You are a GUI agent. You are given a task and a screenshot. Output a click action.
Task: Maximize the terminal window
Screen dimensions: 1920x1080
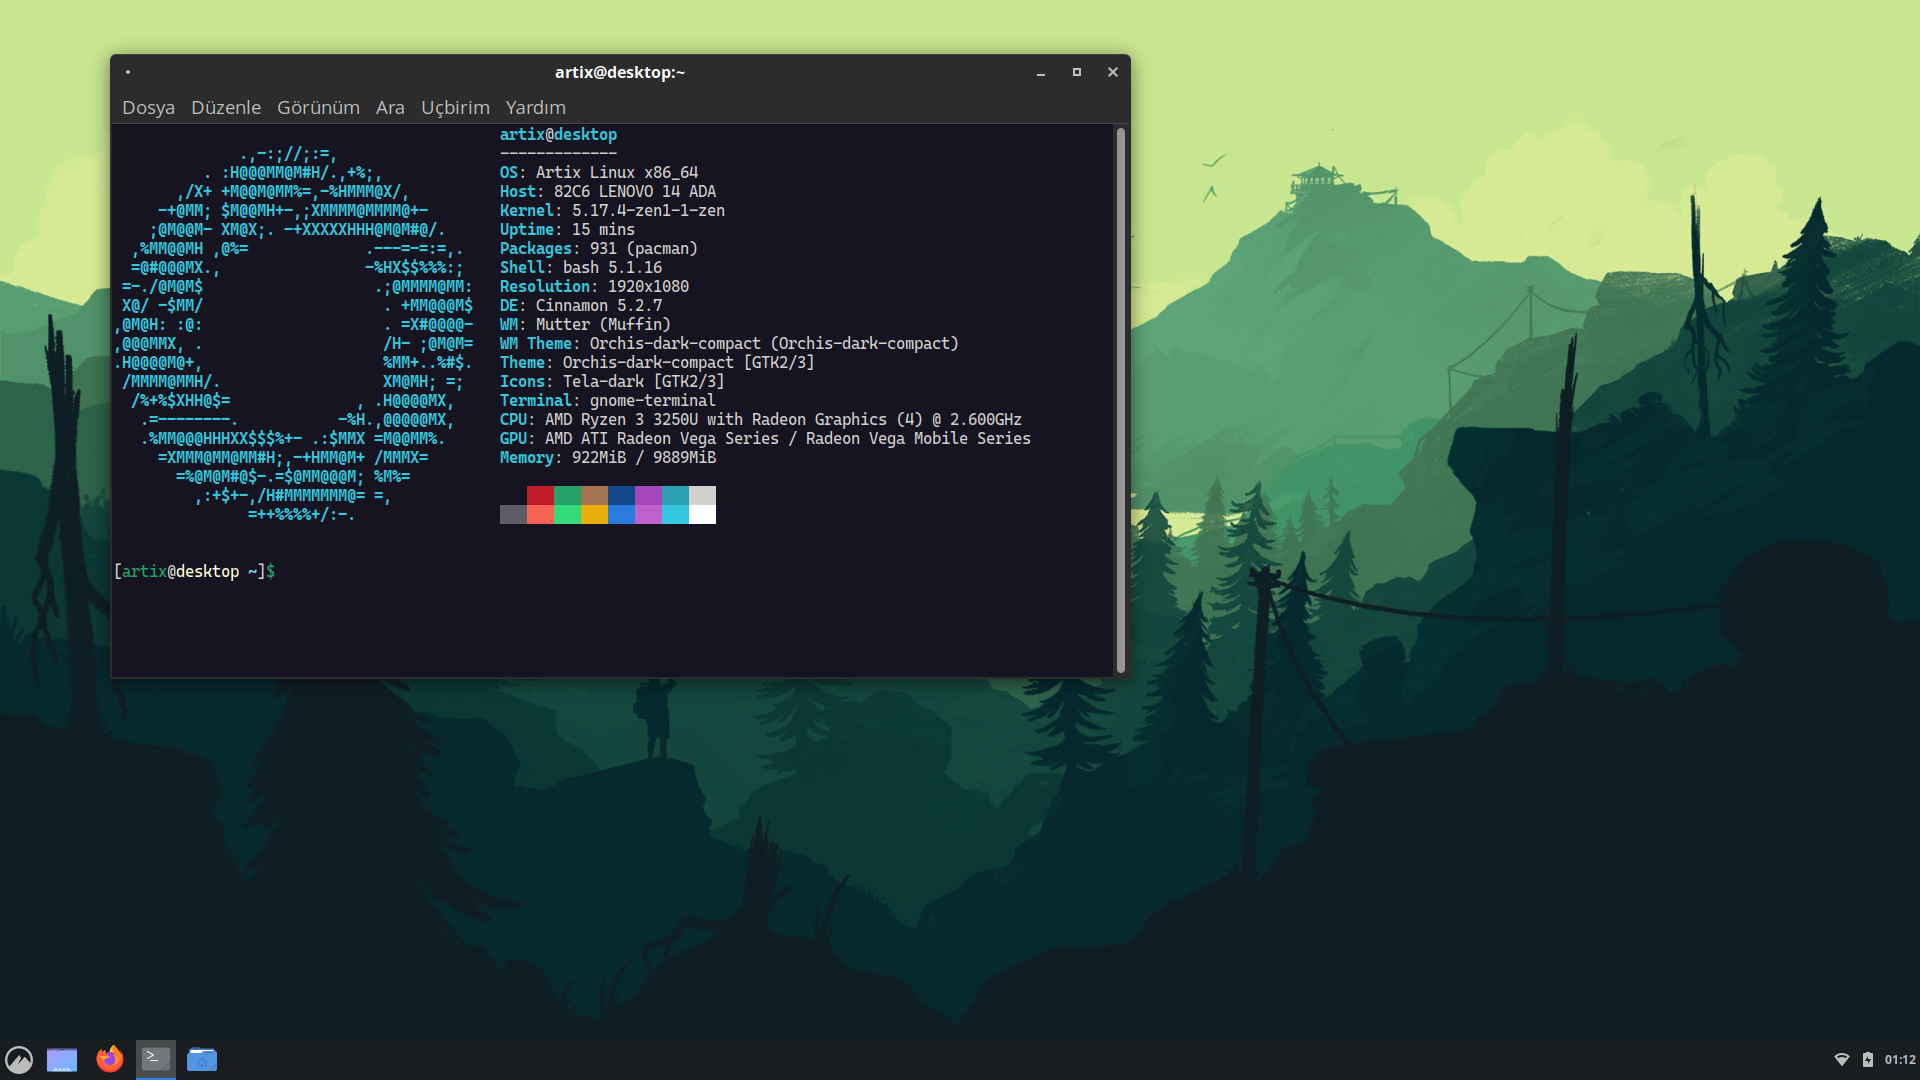[x=1077, y=72]
